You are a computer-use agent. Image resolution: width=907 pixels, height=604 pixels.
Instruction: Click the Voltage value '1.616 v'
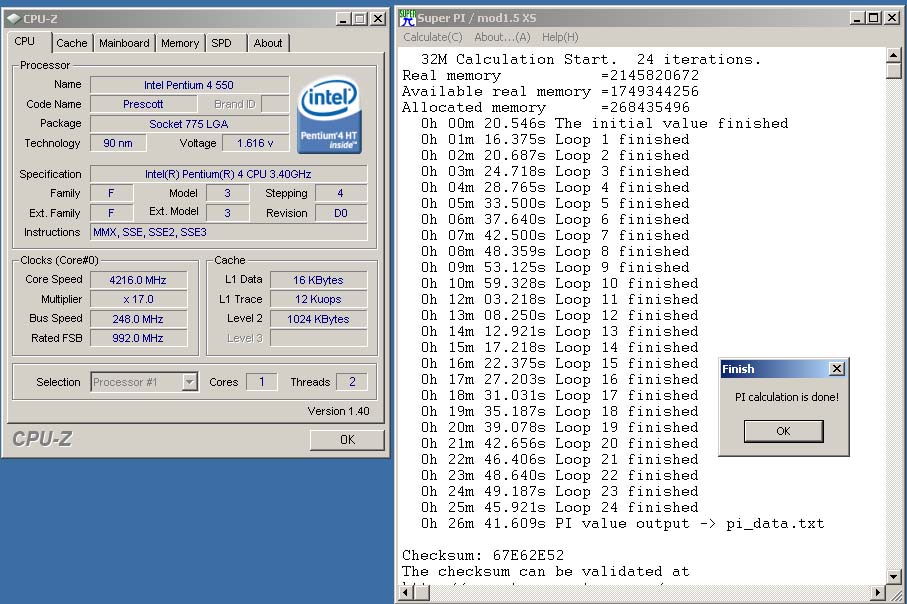tap(255, 143)
